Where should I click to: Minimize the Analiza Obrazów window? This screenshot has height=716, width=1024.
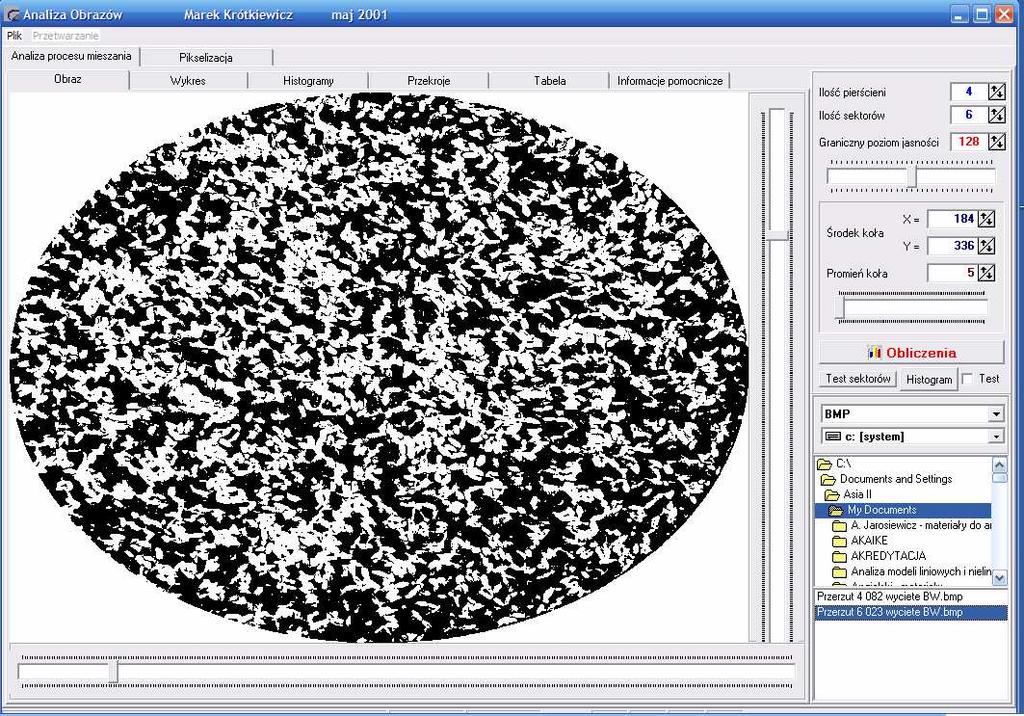coord(959,14)
